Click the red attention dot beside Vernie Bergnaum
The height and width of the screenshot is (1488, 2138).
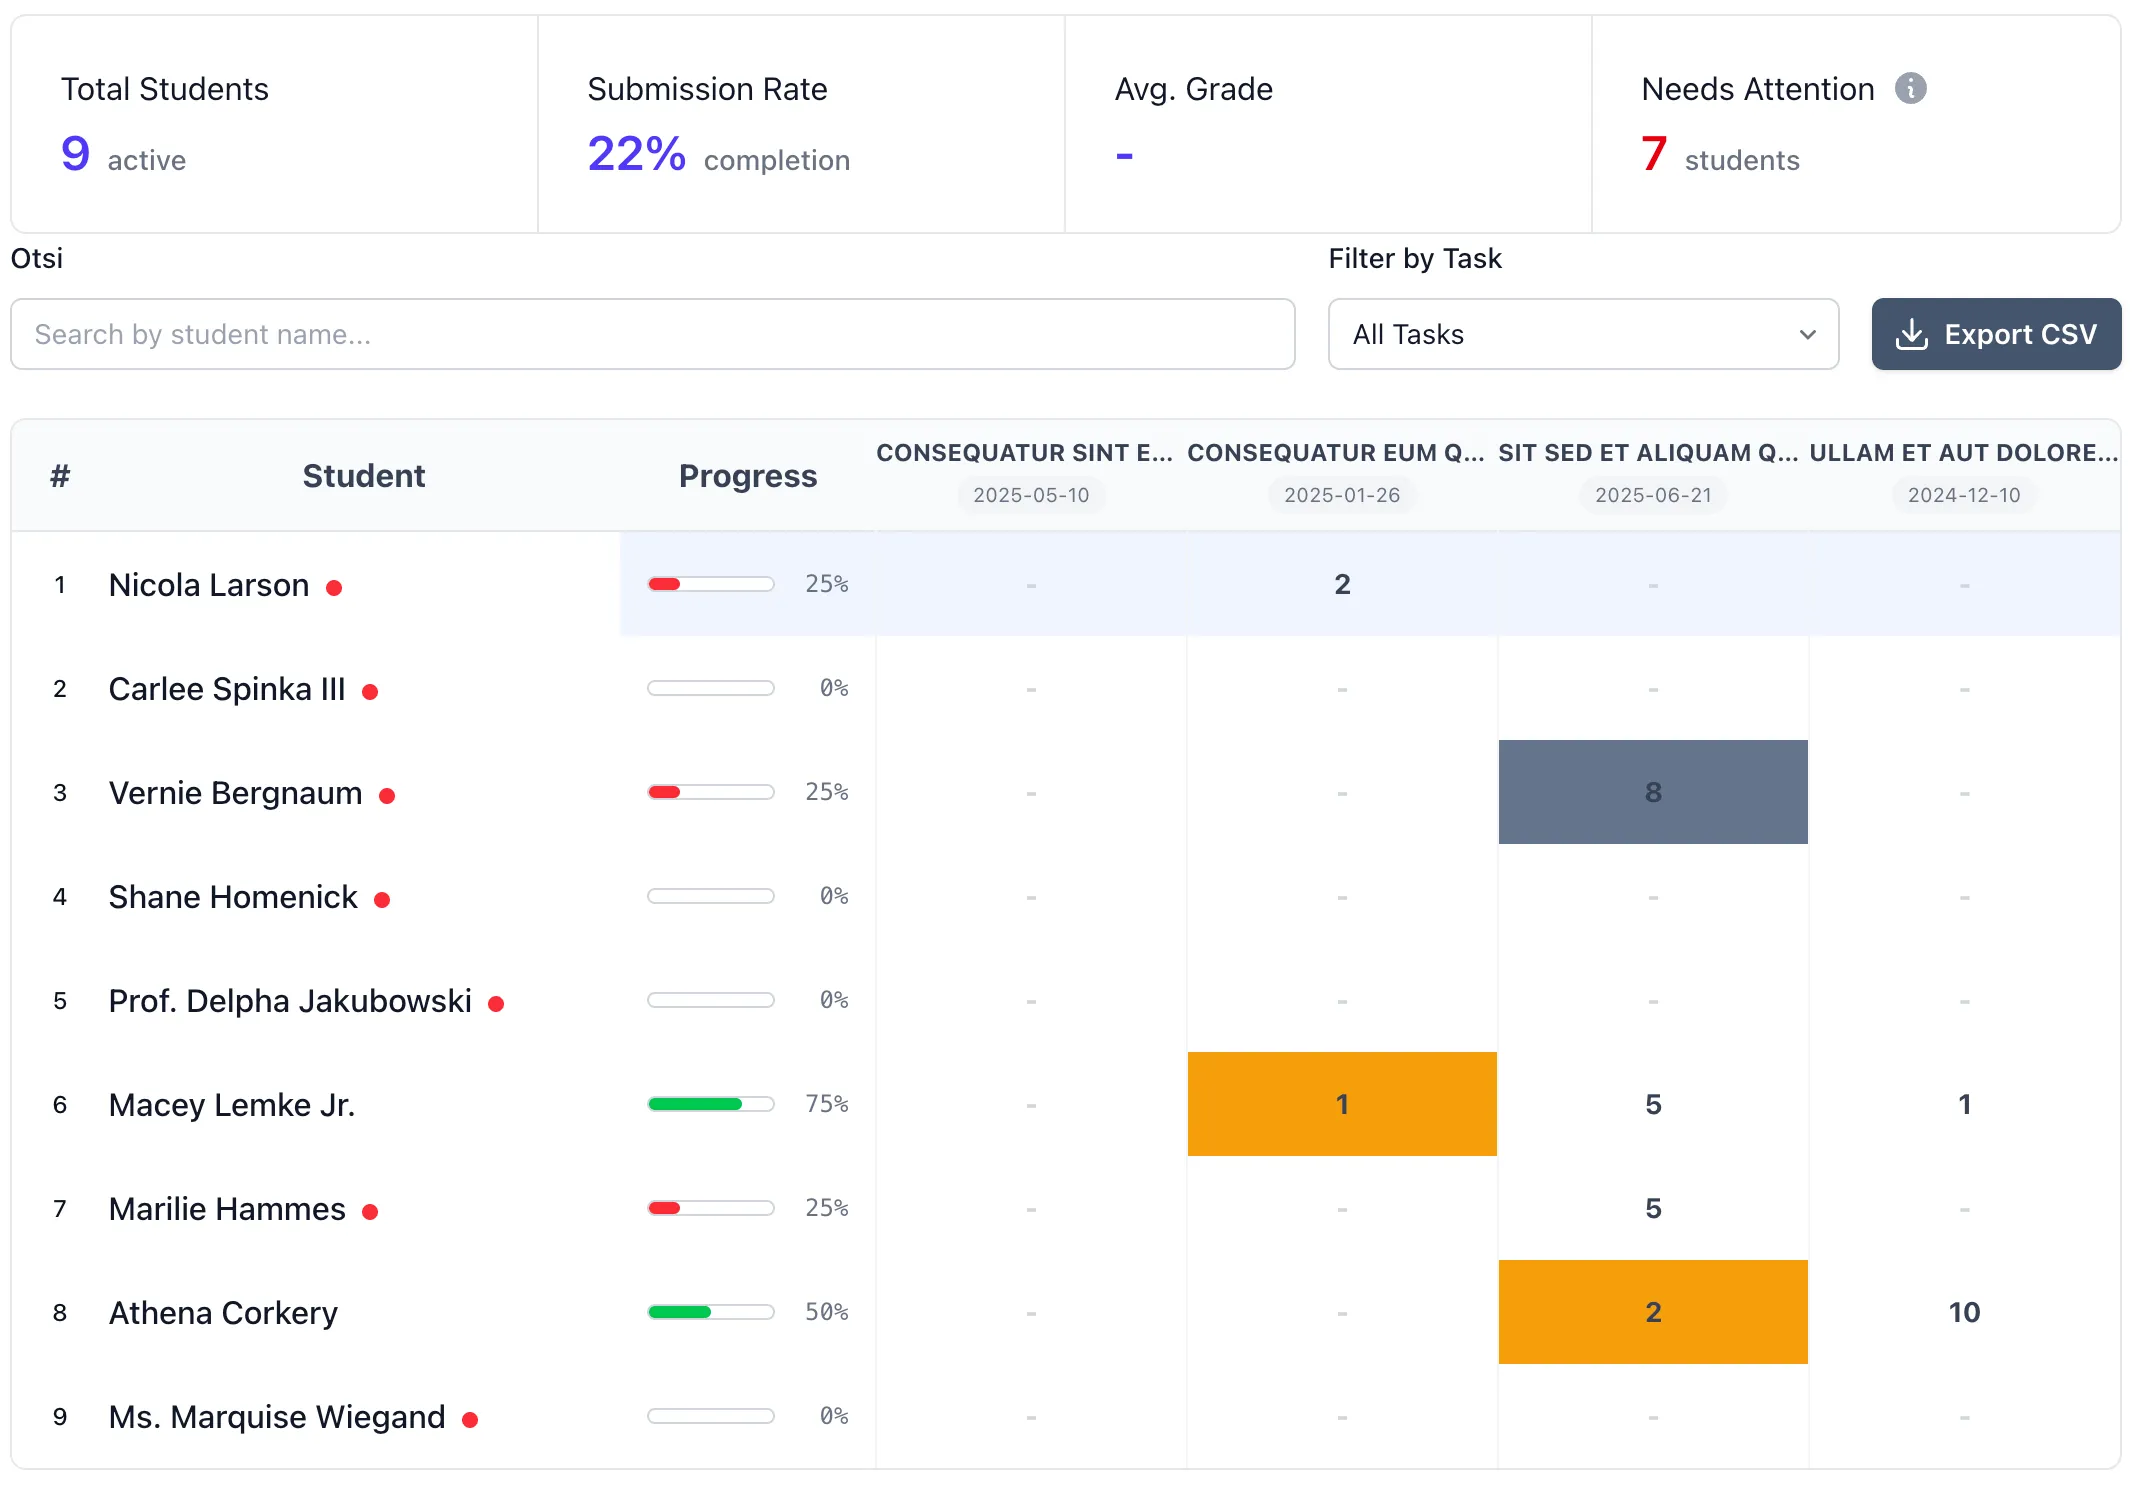387,796
